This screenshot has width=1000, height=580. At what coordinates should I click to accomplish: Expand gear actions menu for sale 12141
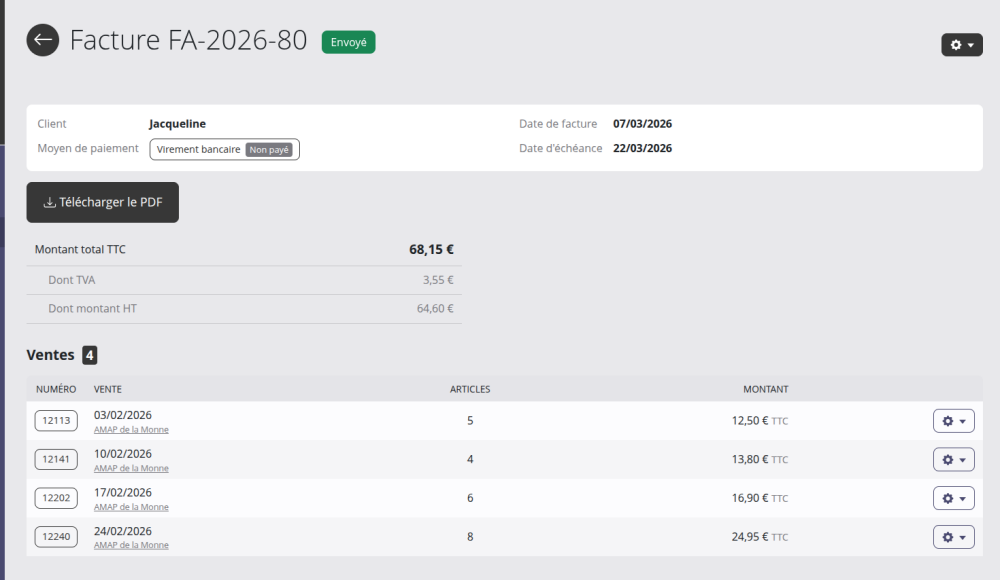pyautogui.click(x=953, y=460)
